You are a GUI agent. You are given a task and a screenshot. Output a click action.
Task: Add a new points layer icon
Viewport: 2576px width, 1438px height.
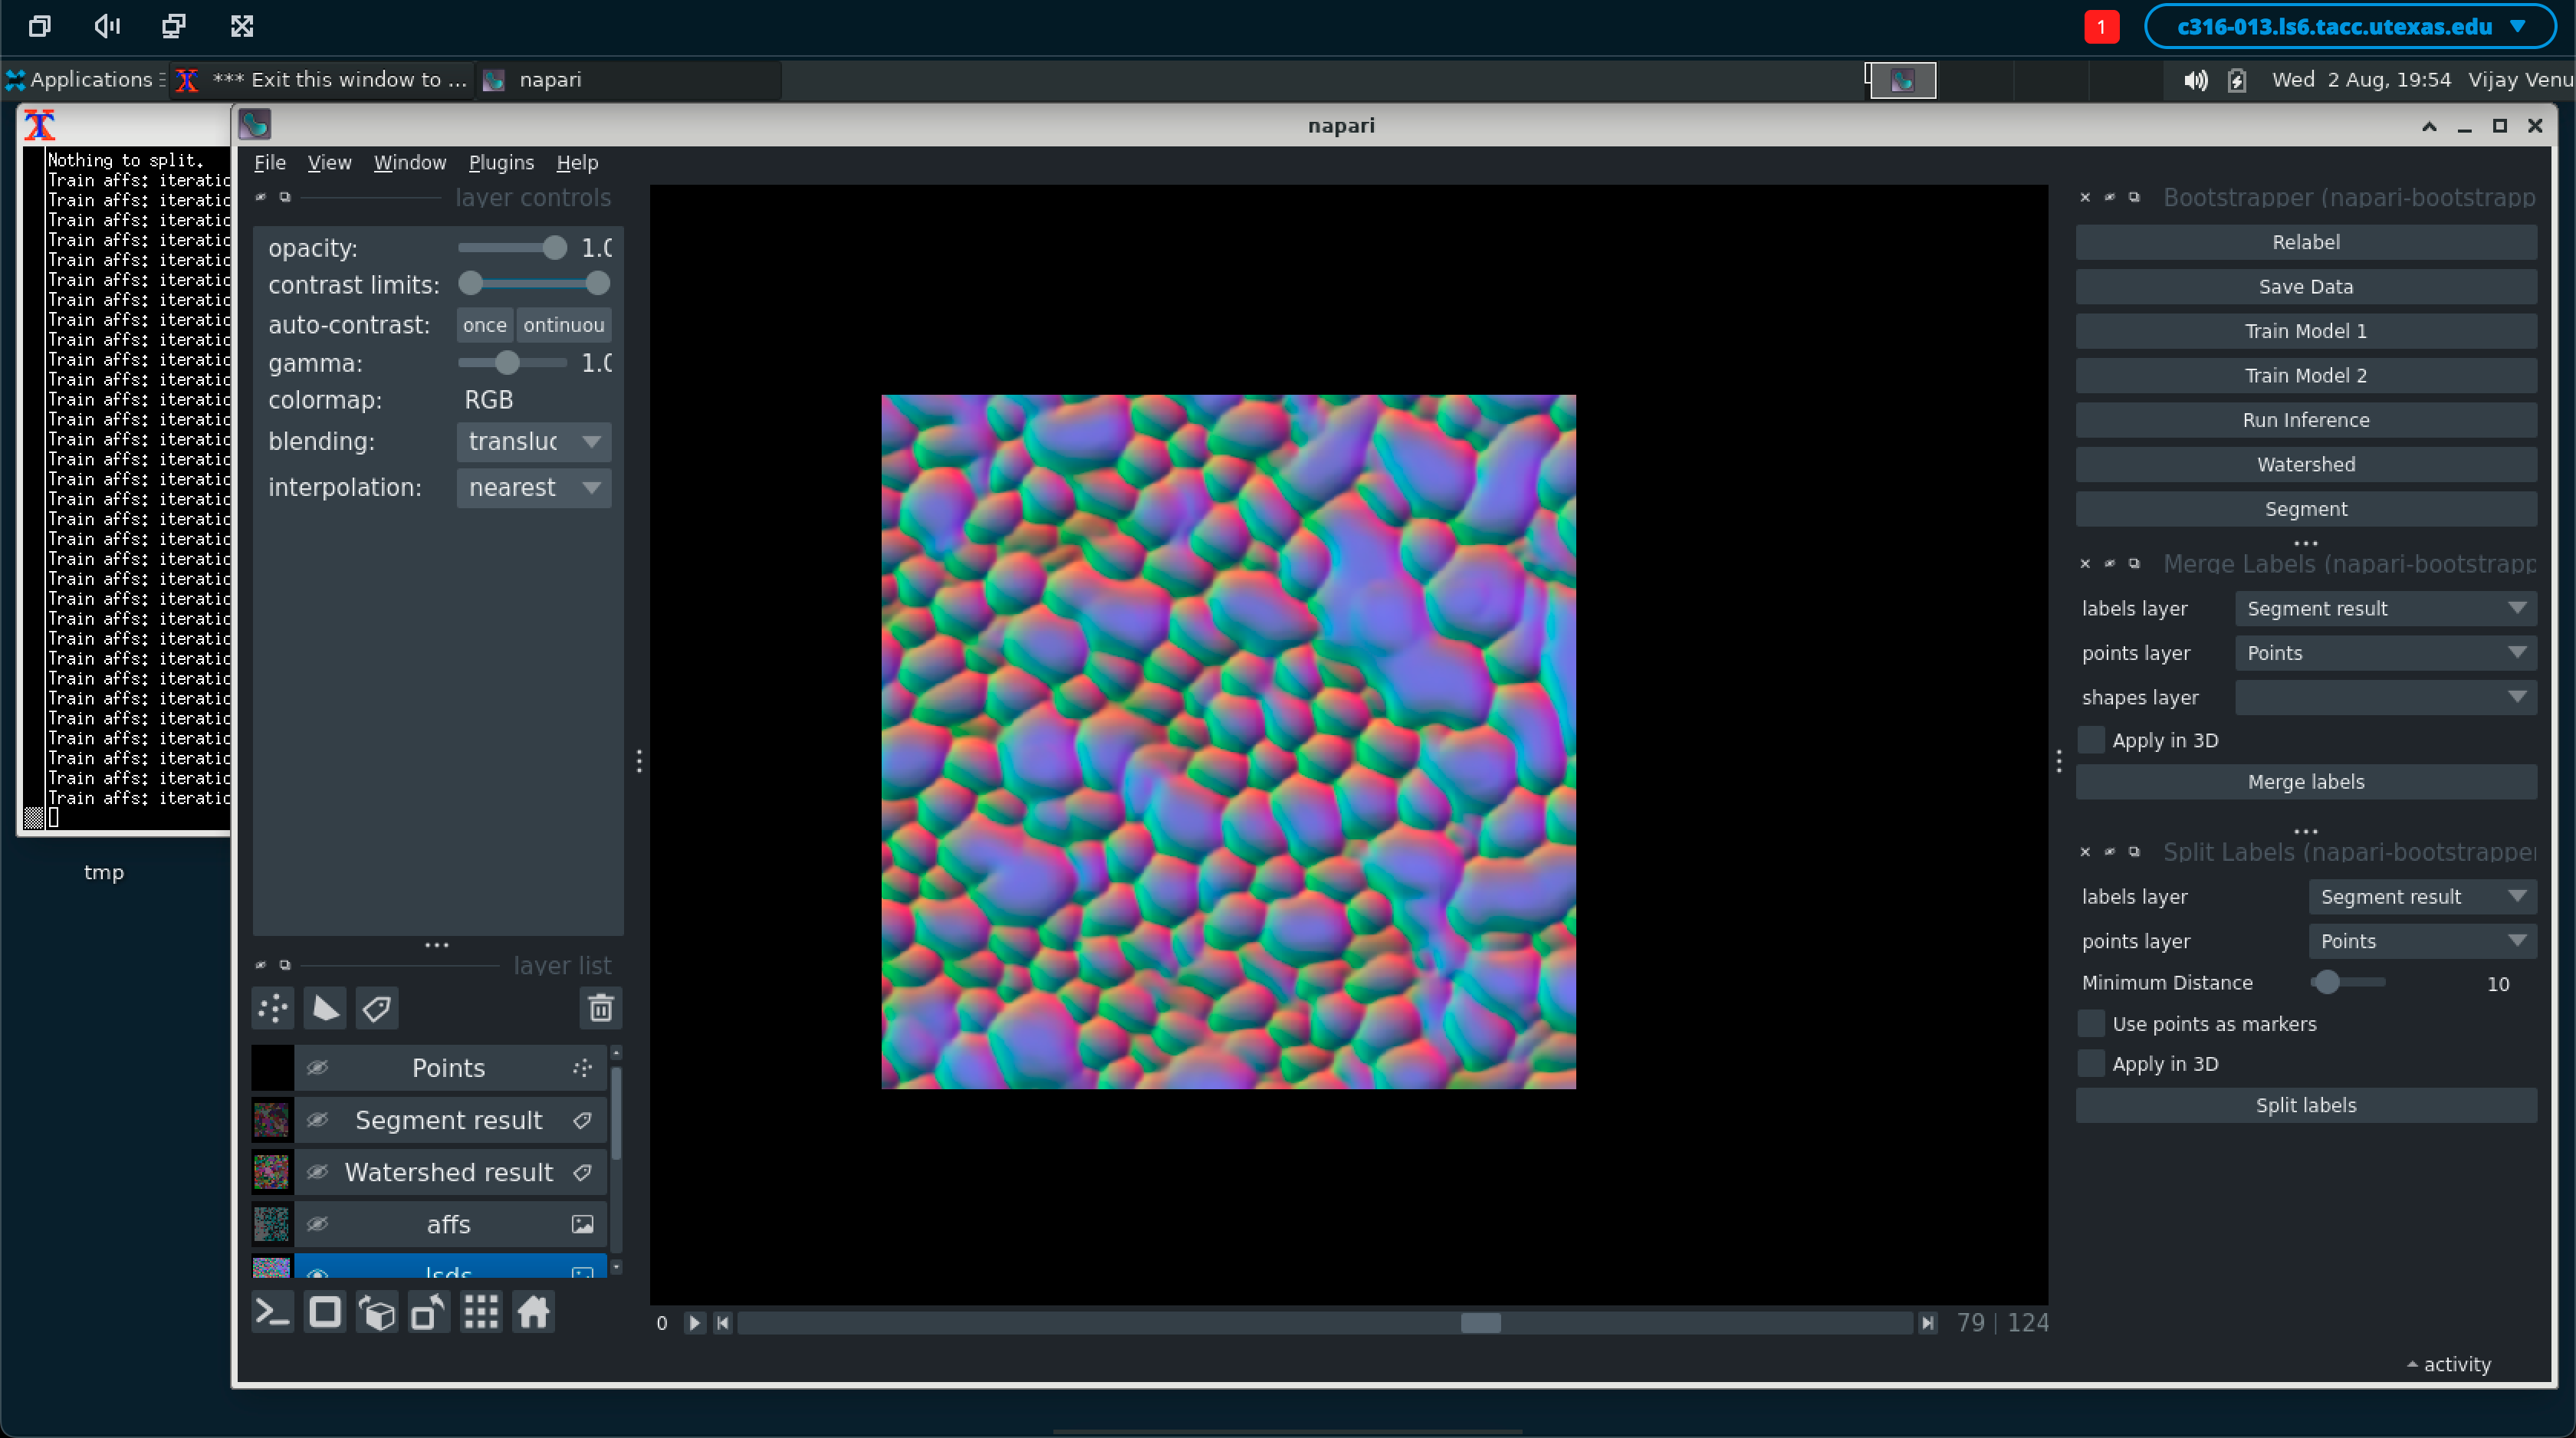[x=273, y=1008]
